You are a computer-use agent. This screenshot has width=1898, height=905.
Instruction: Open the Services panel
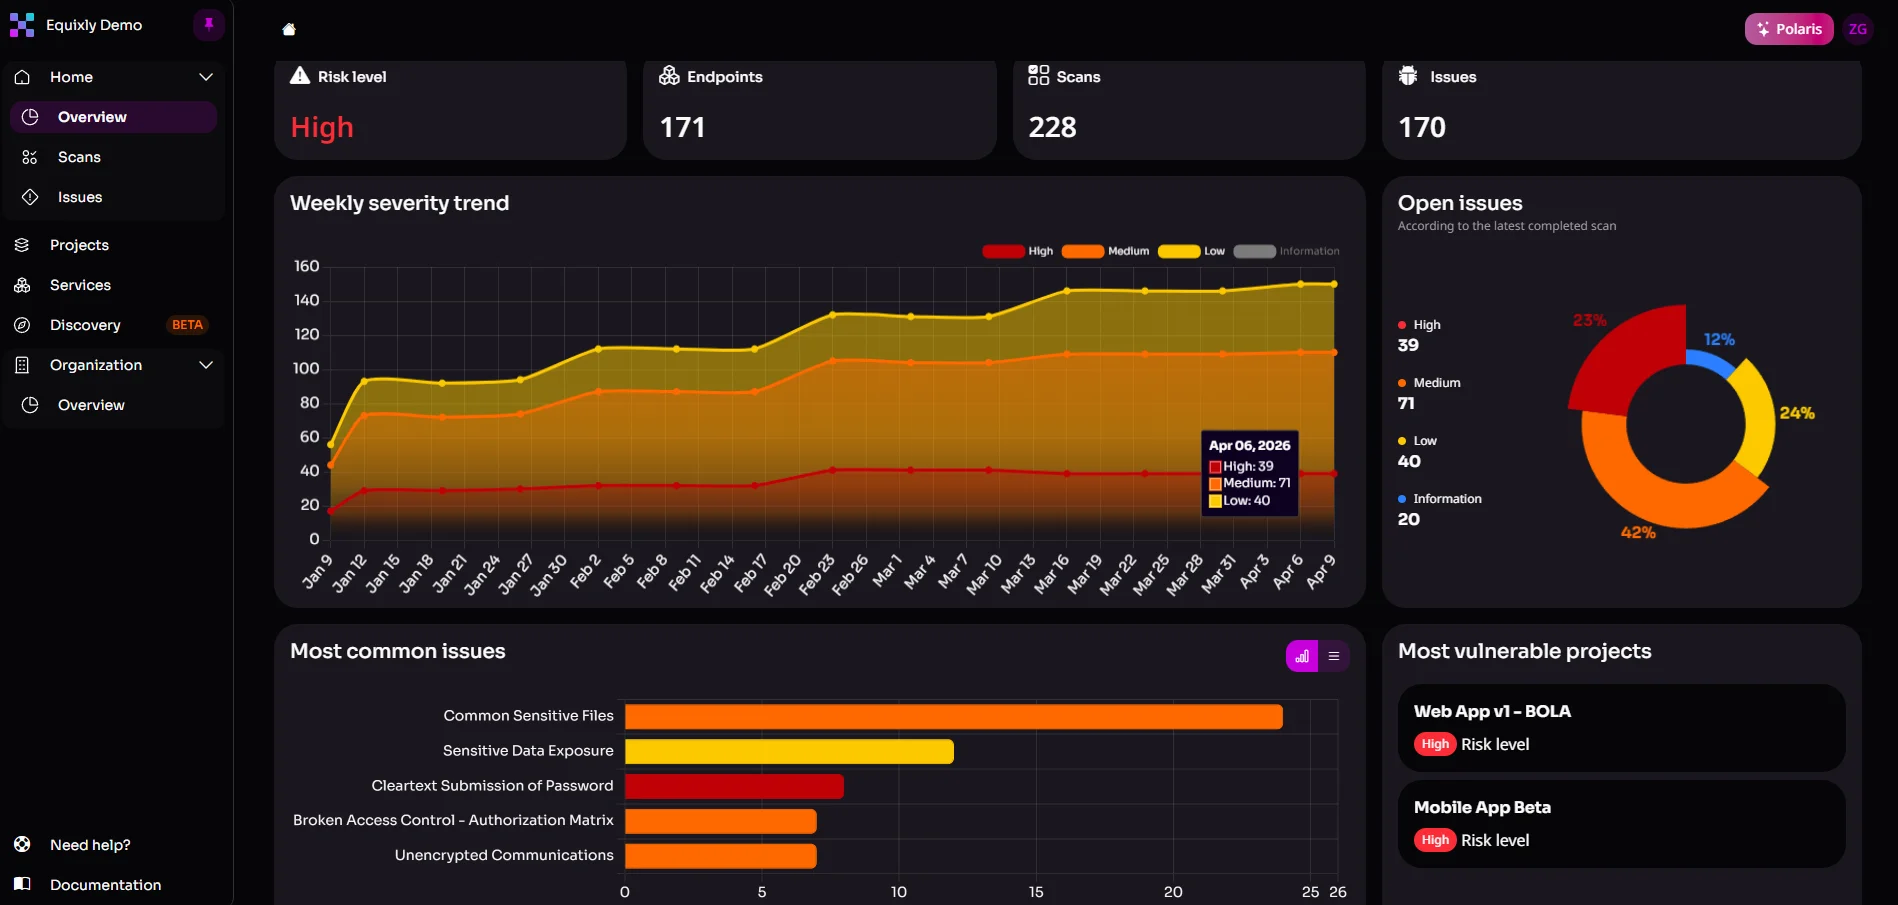tap(80, 285)
